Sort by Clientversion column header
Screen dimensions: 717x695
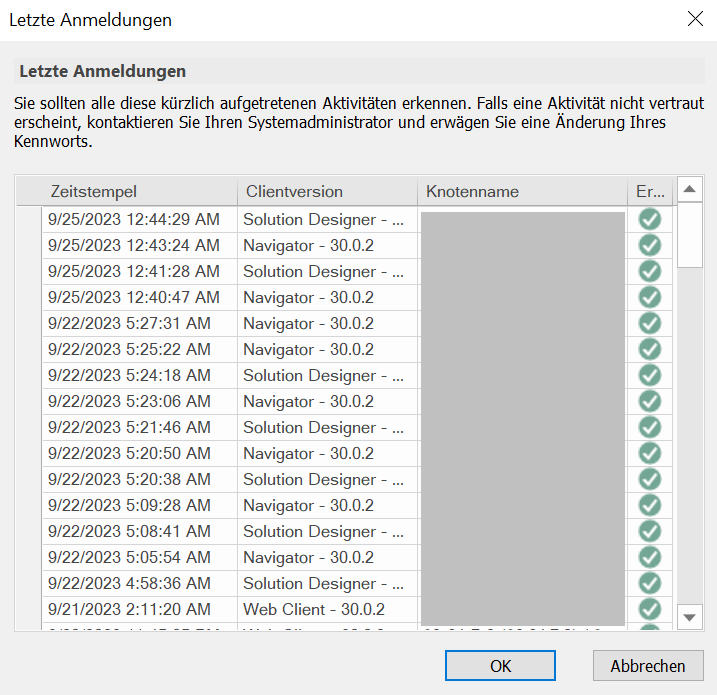pyautogui.click(x=327, y=191)
